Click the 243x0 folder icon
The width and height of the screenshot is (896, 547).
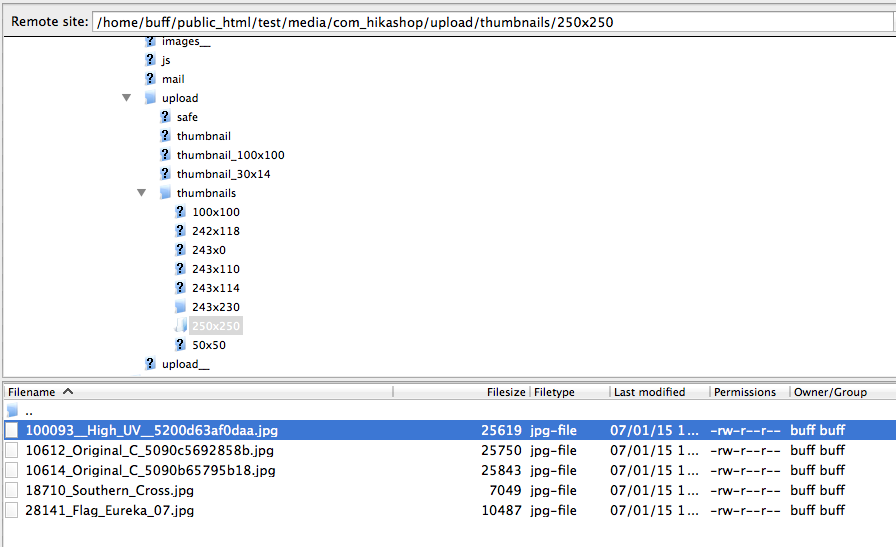pyautogui.click(x=180, y=249)
